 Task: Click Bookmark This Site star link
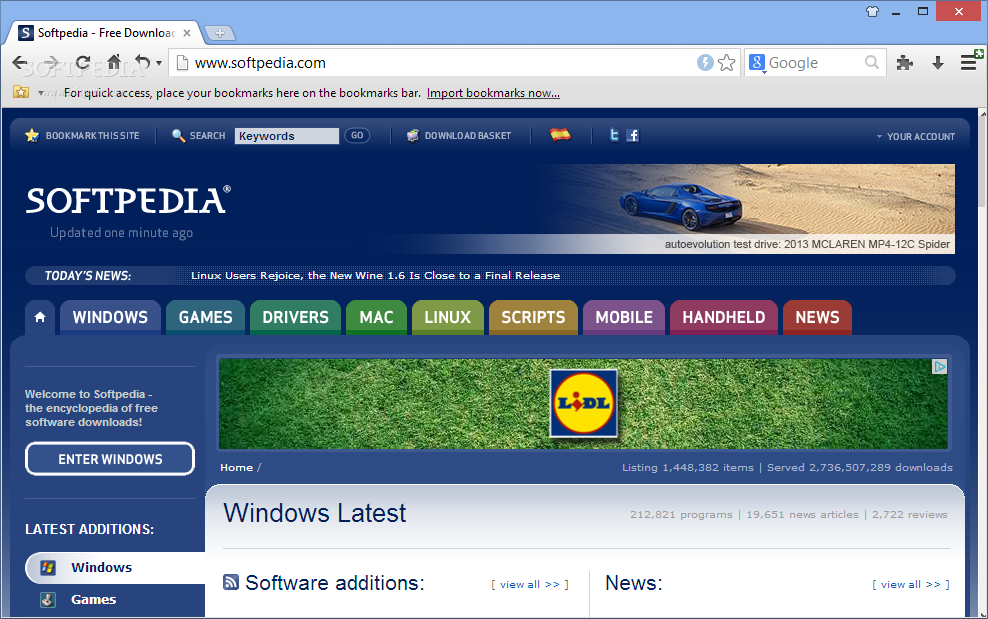[x=82, y=136]
